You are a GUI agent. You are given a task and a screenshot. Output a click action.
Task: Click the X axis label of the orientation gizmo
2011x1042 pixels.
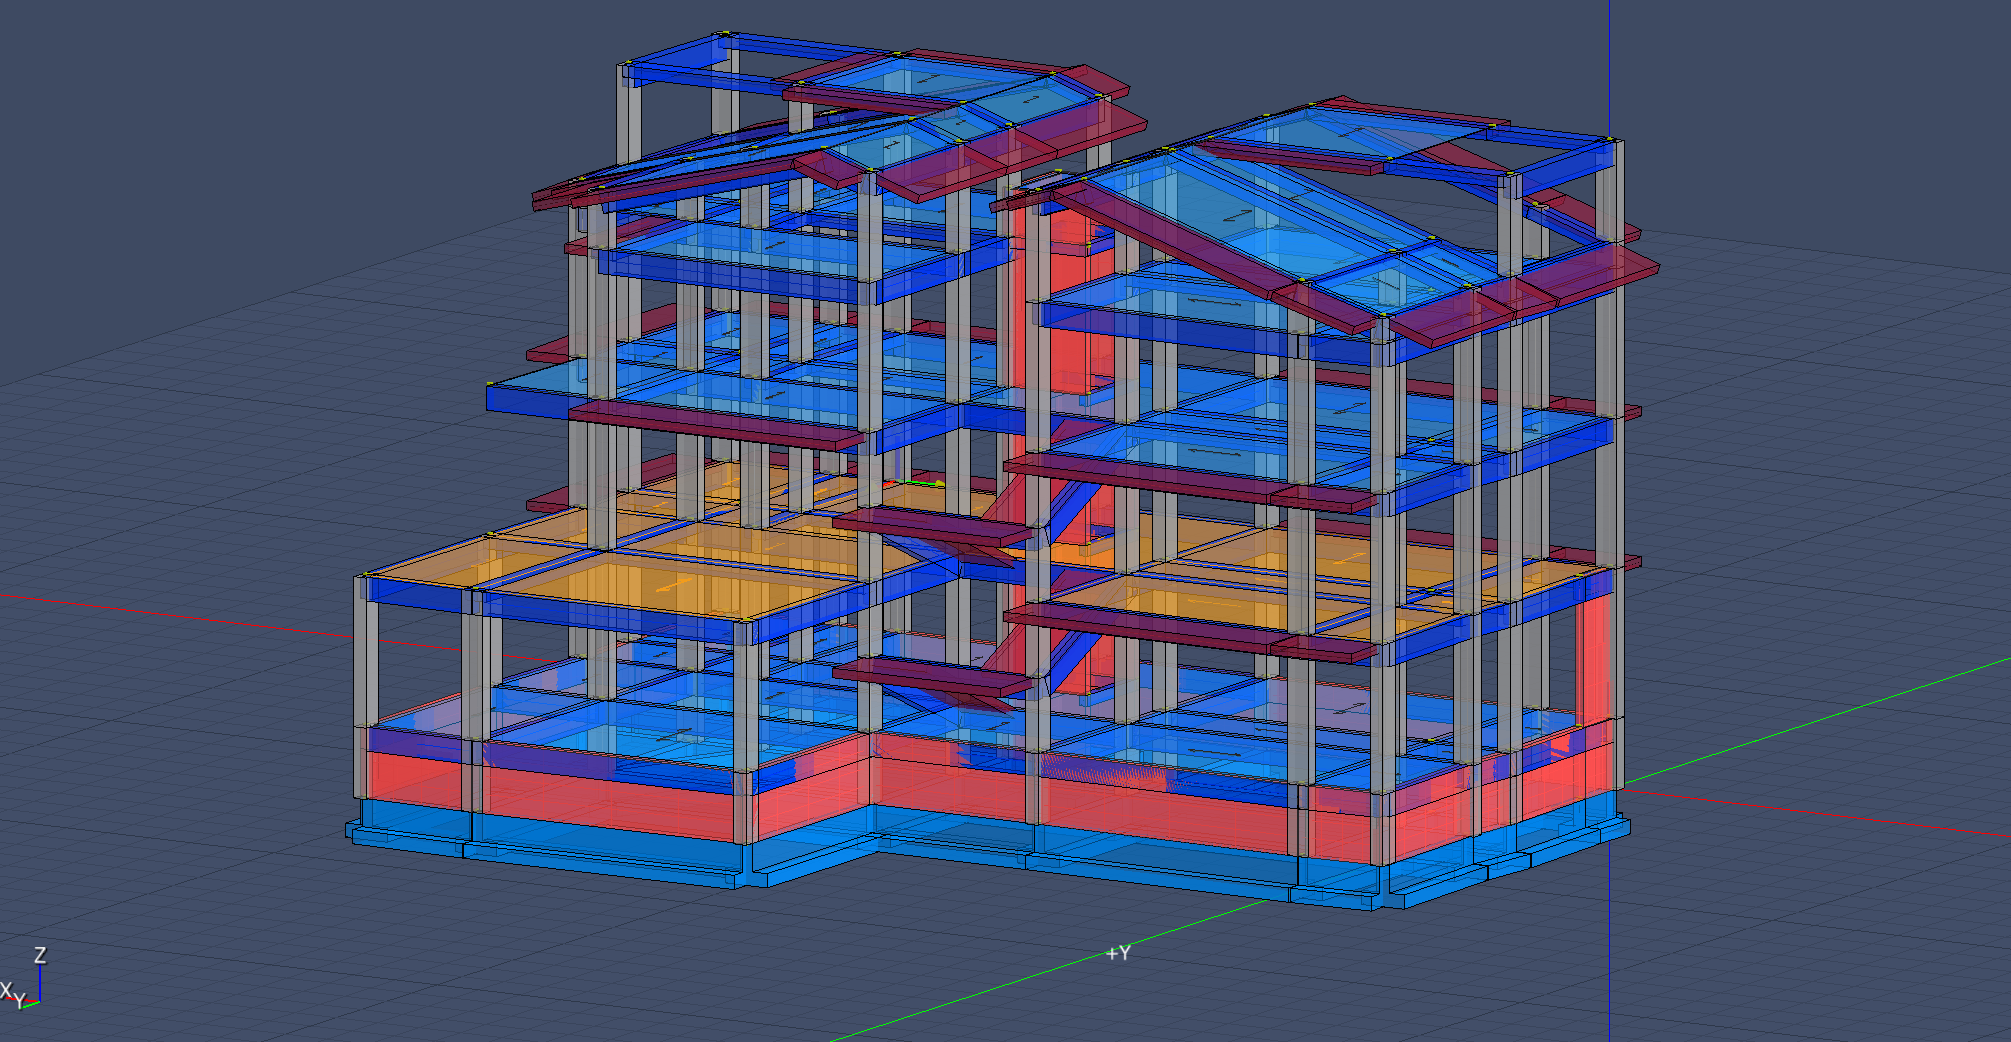pyautogui.click(x=6, y=990)
